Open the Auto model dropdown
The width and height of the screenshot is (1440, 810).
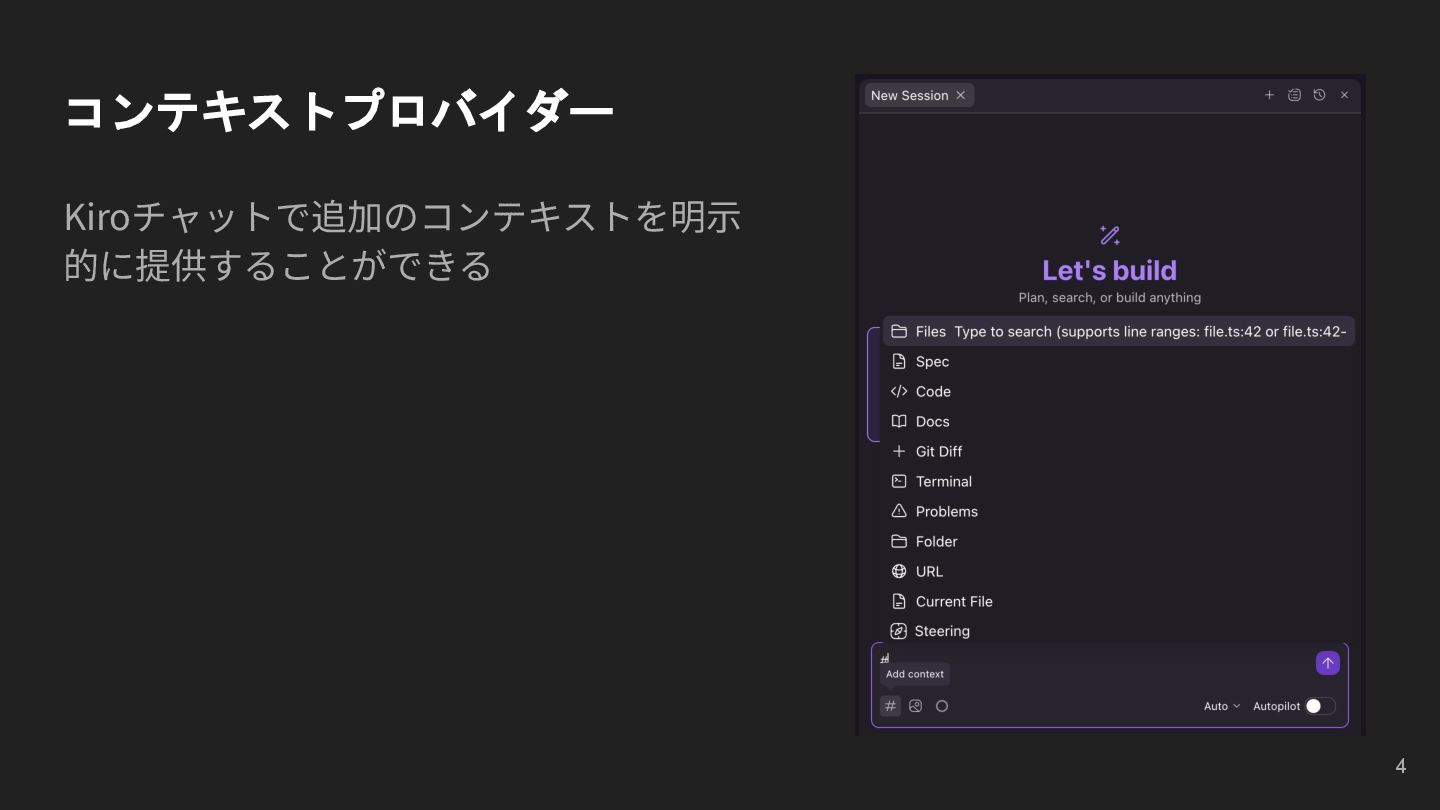point(1222,706)
